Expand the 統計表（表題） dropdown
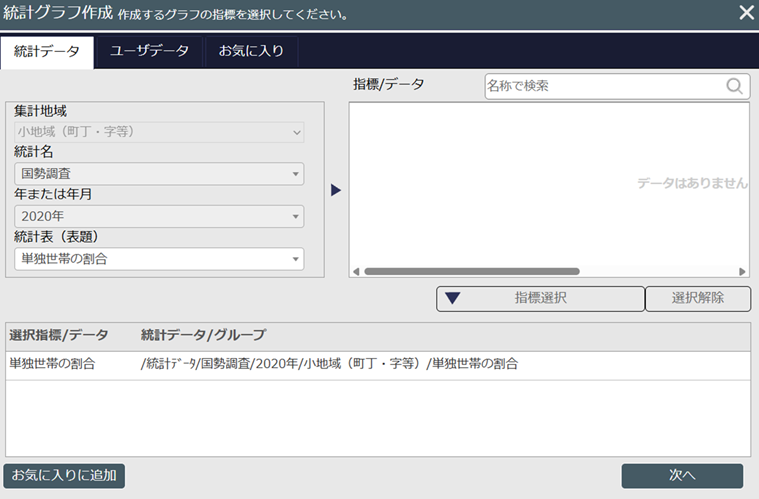Screen dimensions: 759x499 click(160, 259)
